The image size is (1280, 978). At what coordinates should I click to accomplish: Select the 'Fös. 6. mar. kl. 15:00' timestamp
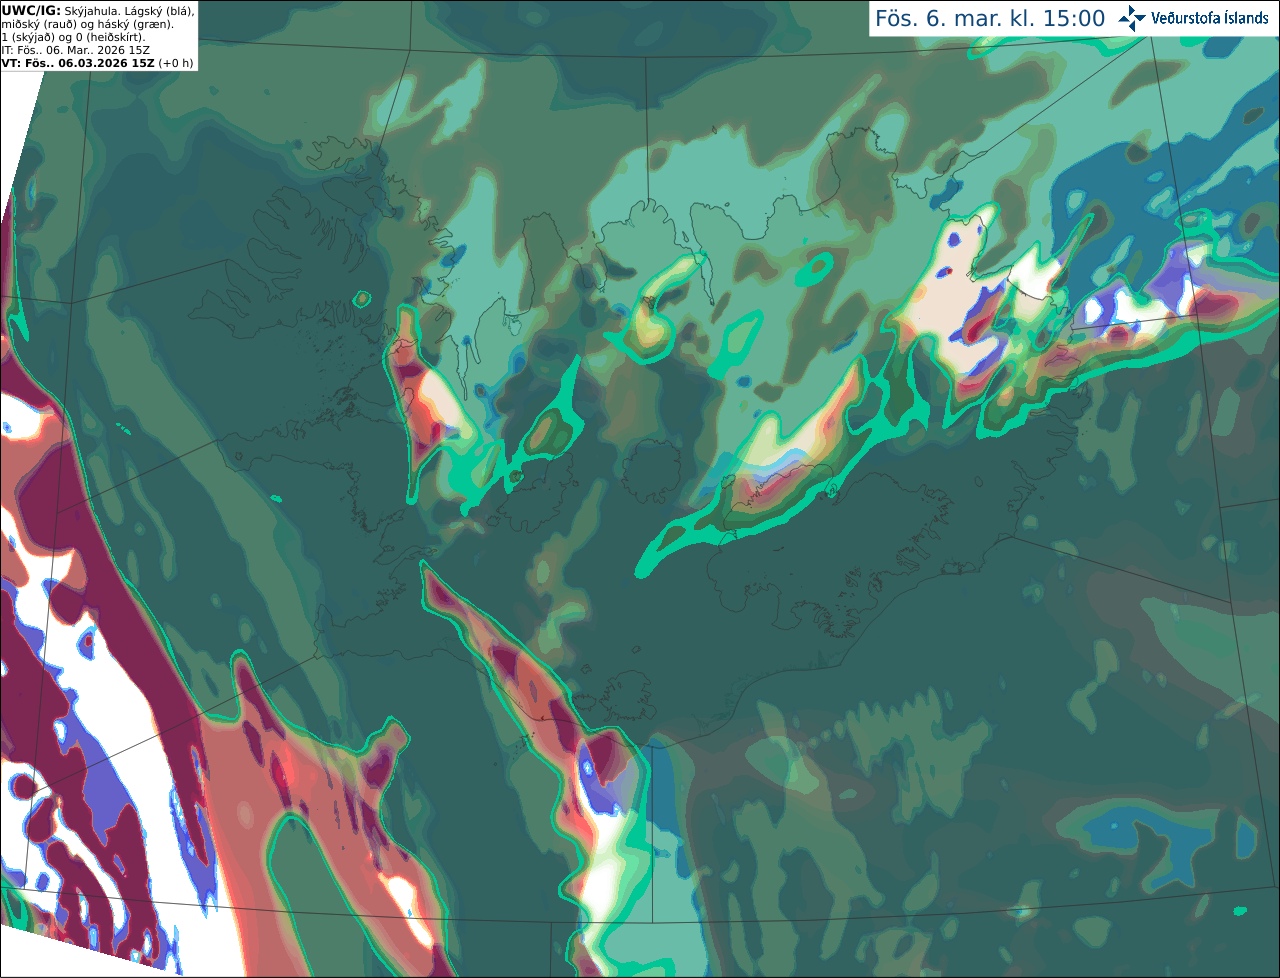[990, 18]
